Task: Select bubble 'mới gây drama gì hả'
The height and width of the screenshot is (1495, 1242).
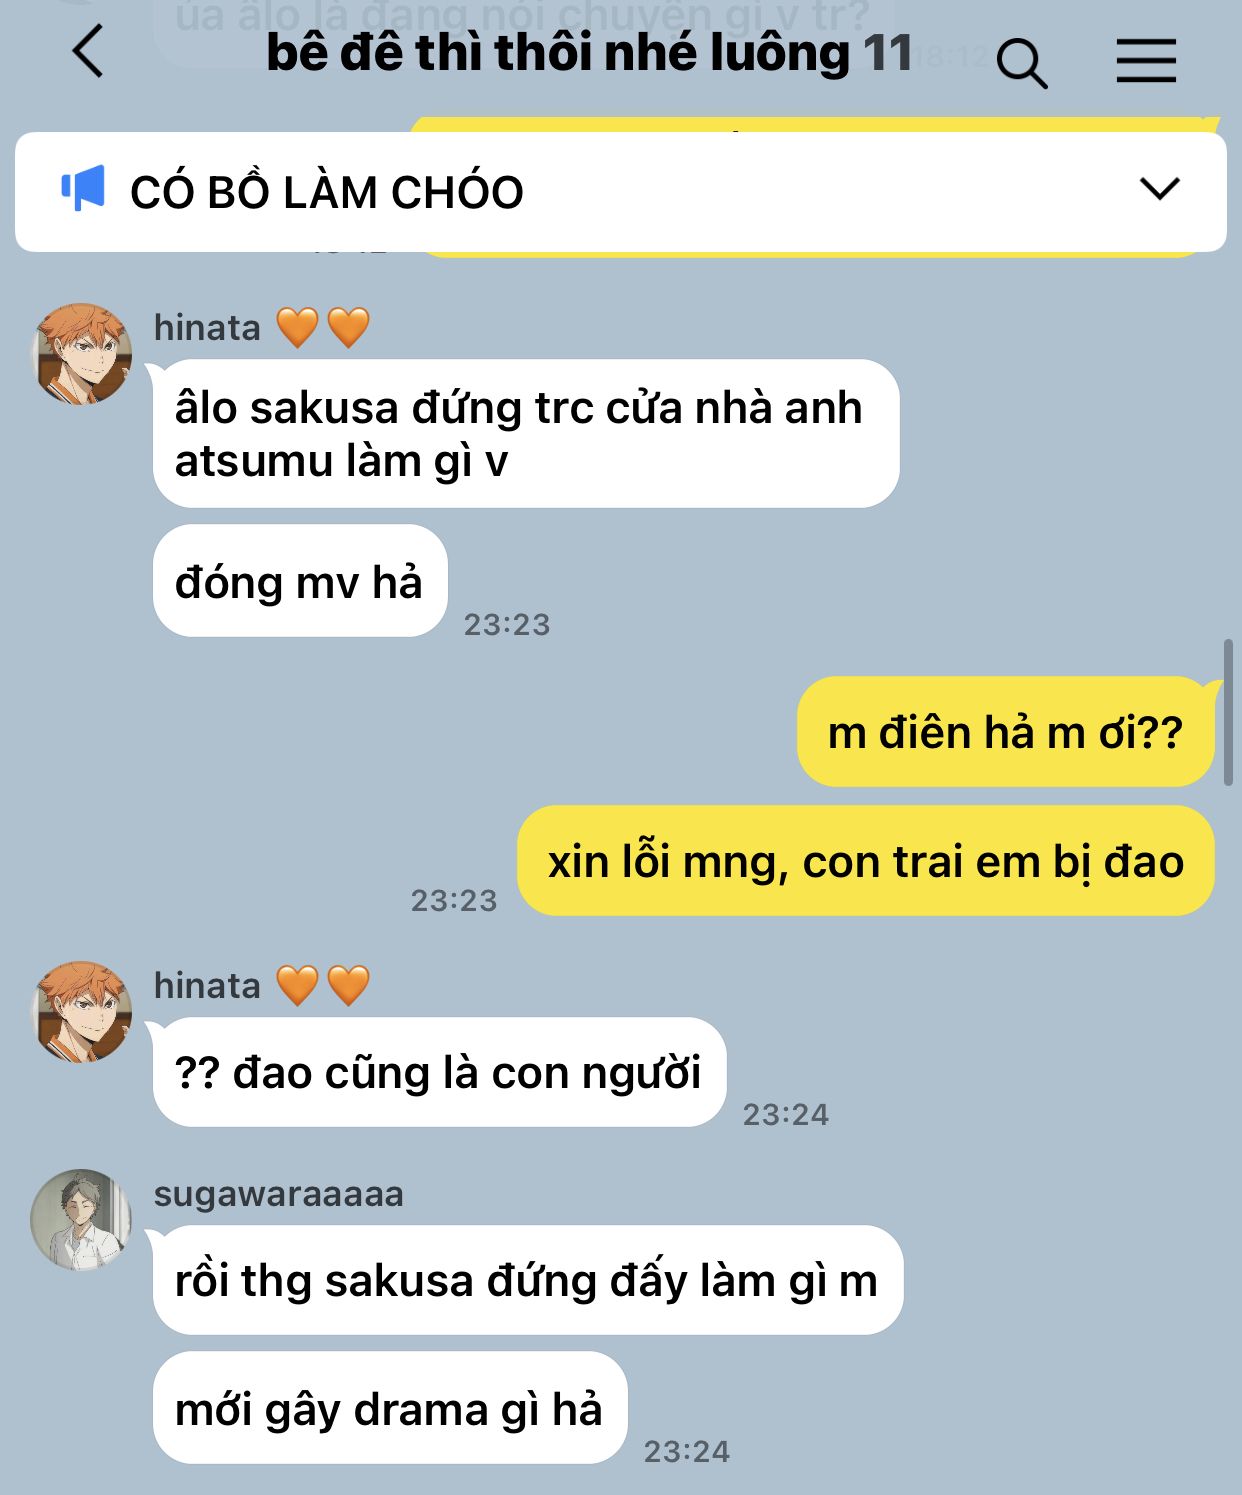Action: click(390, 1408)
